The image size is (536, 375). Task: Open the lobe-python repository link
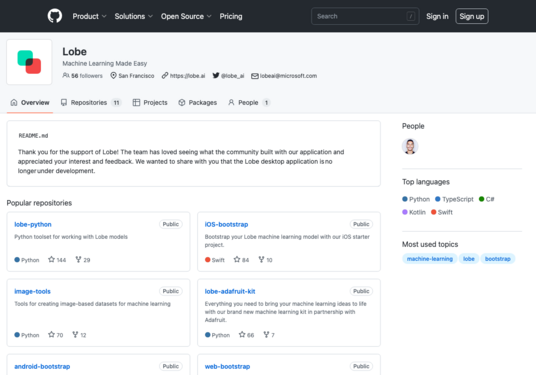point(33,224)
